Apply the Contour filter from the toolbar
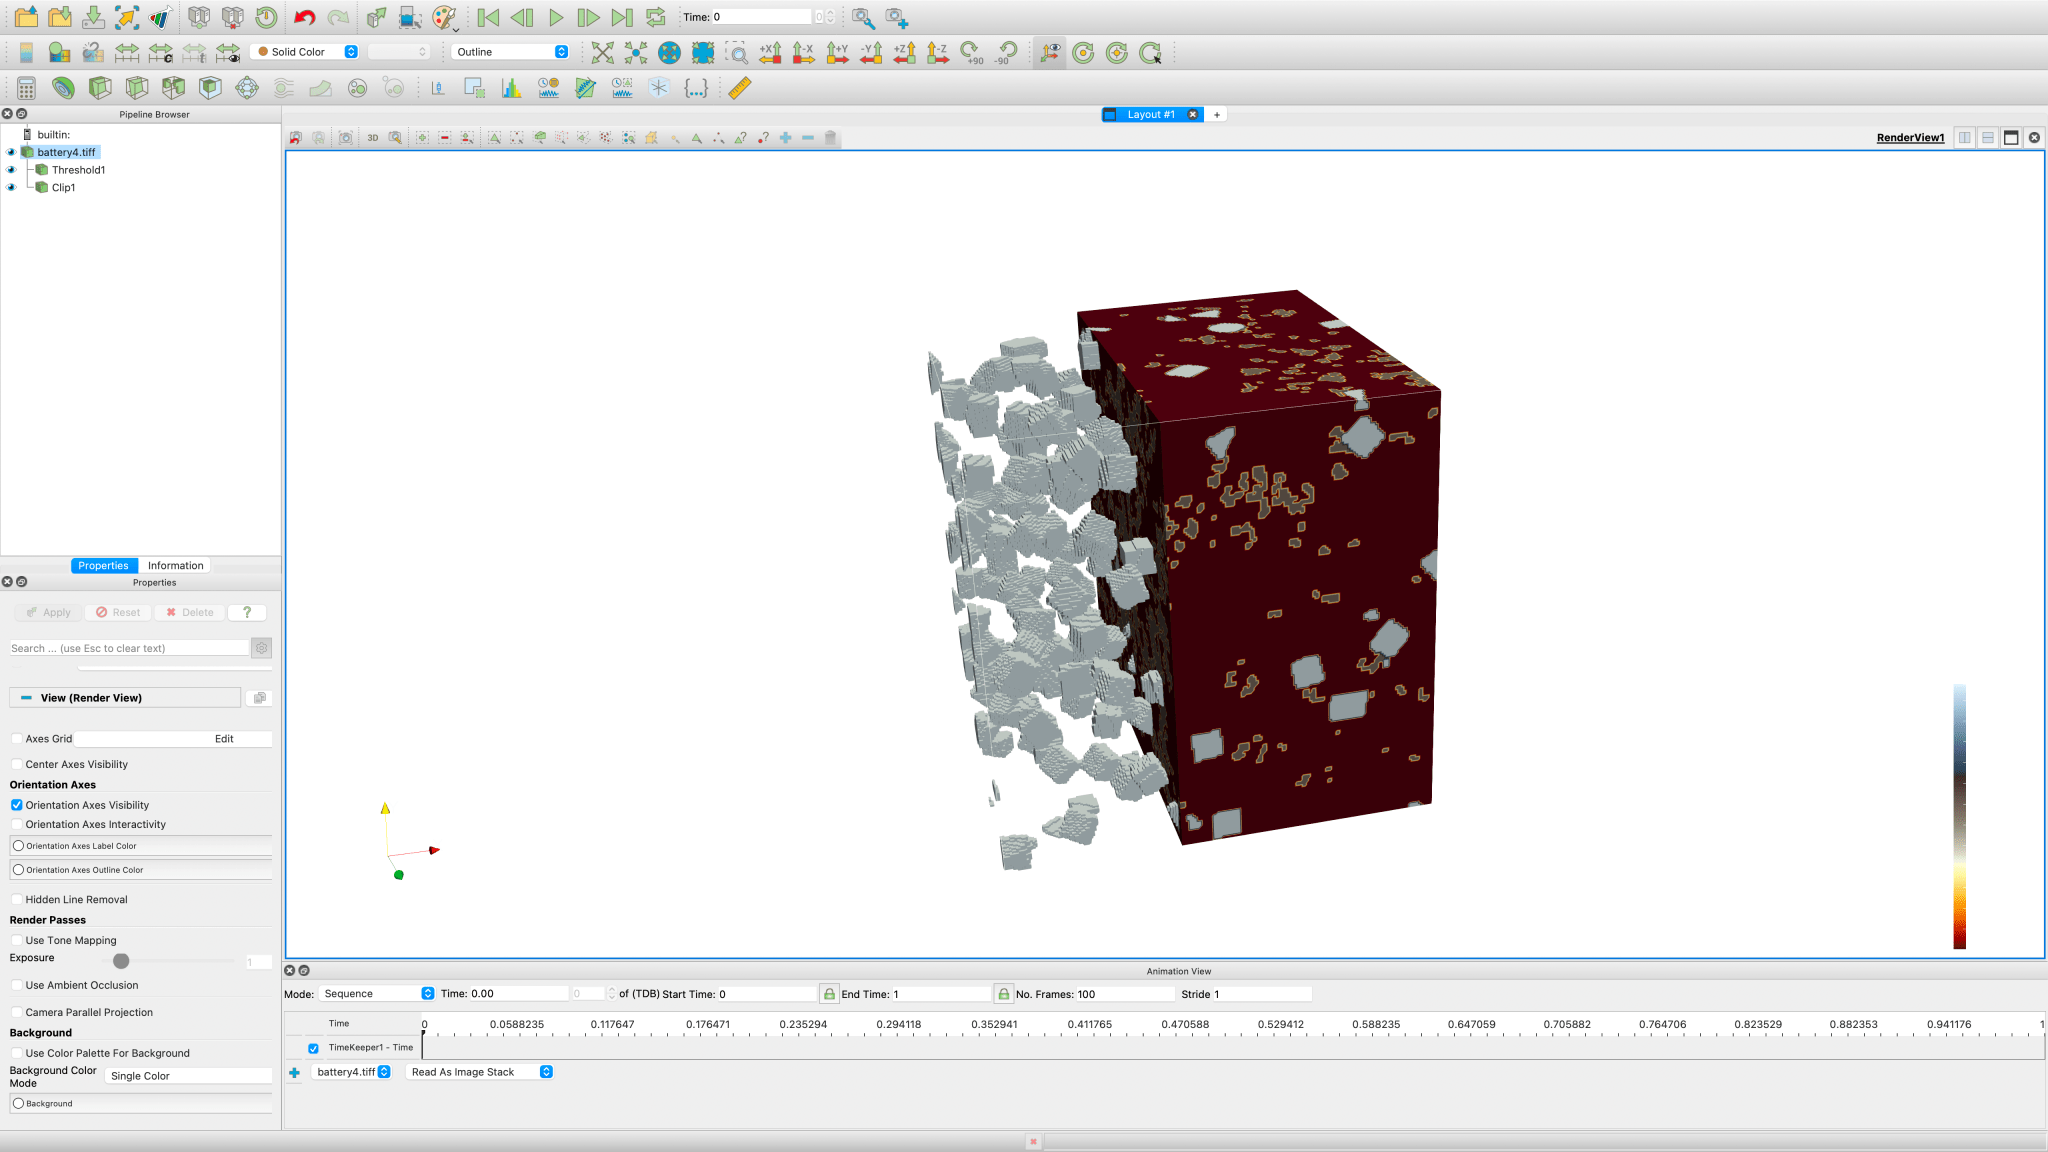The image size is (2048, 1152). pos(62,88)
